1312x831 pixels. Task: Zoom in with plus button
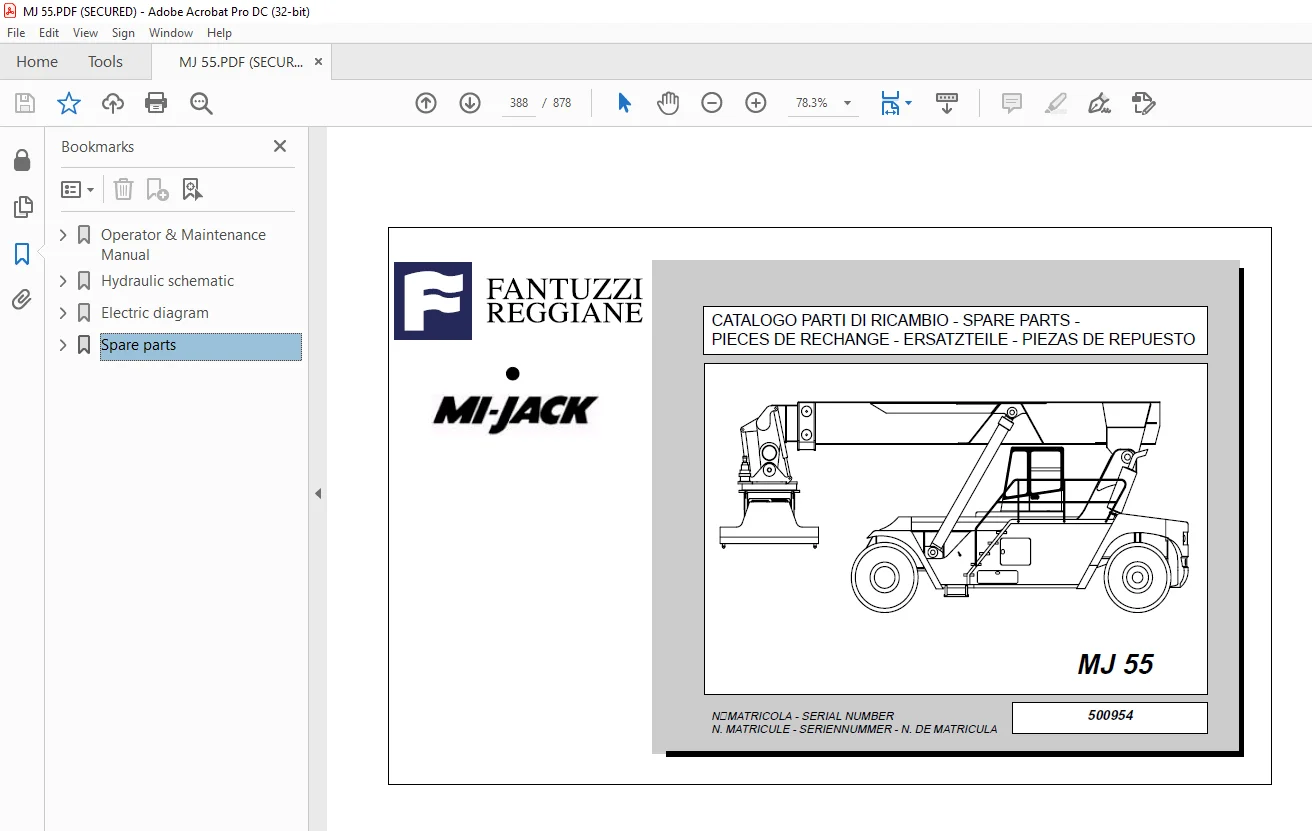click(x=756, y=103)
